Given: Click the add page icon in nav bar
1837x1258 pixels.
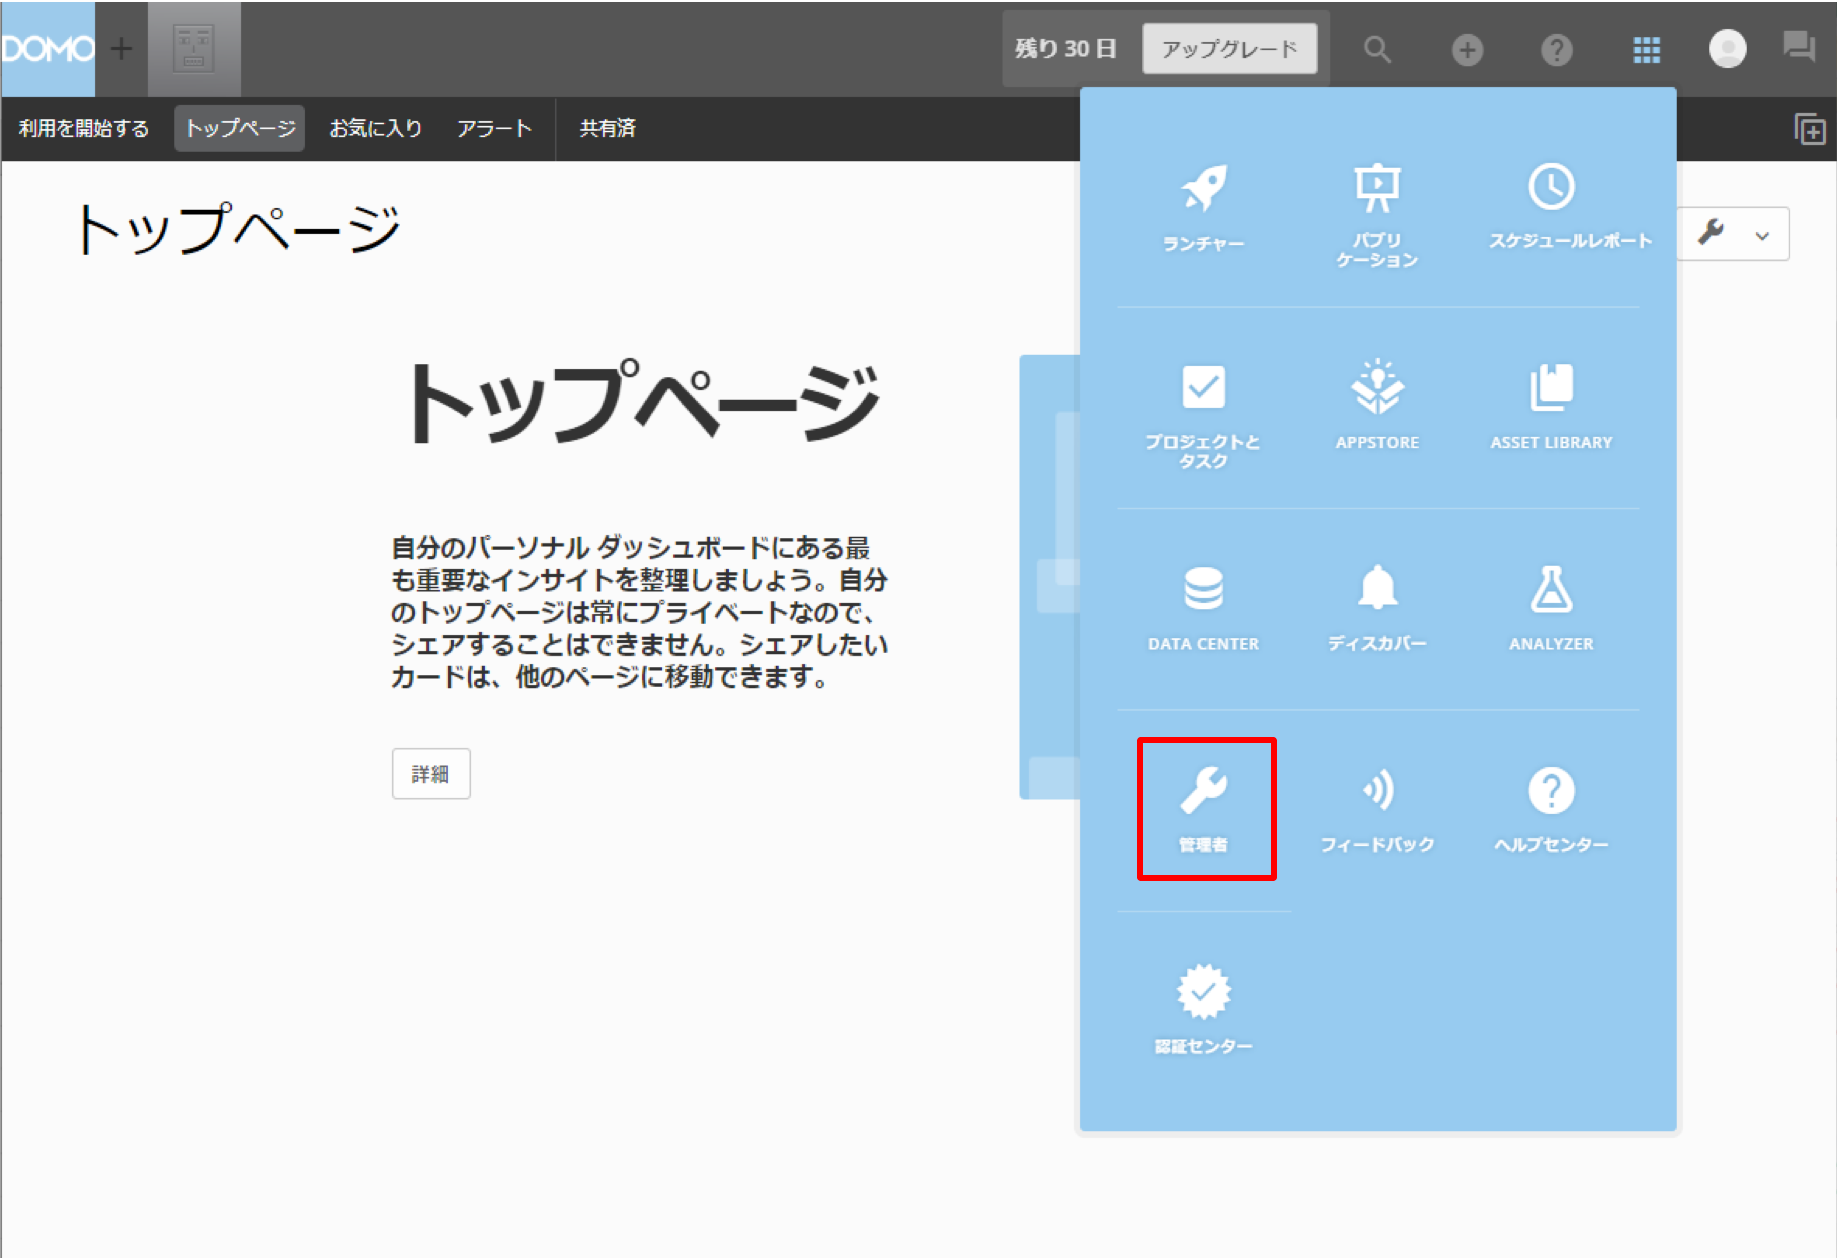Looking at the screenshot, I should [x=1810, y=129].
